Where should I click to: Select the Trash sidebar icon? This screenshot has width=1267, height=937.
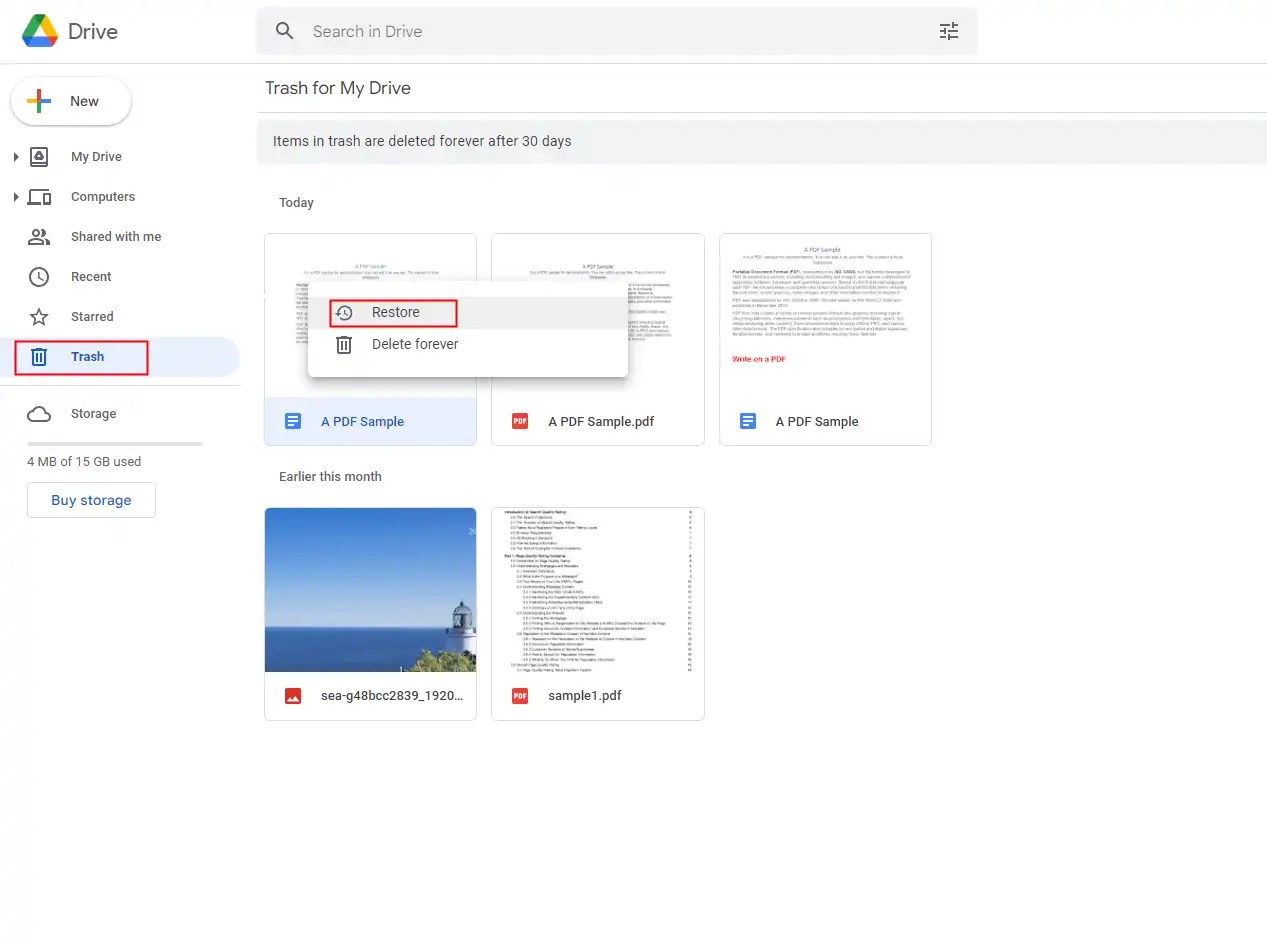[x=38, y=356]
